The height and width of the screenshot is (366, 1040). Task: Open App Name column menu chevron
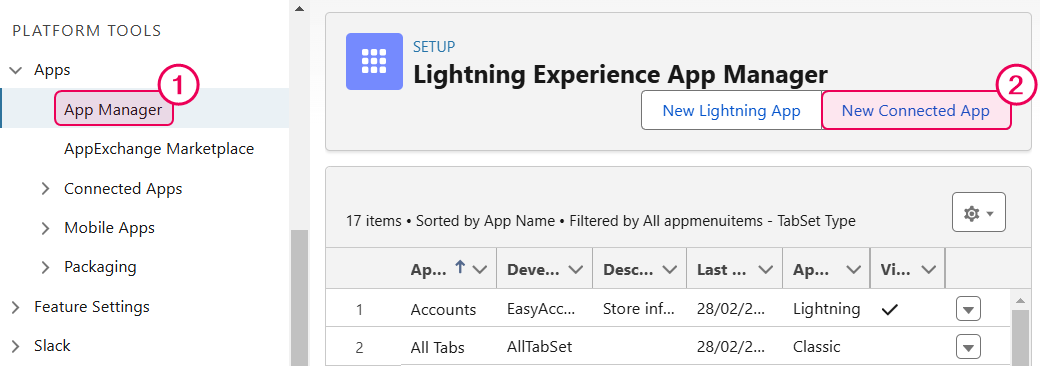click(480, 269)
